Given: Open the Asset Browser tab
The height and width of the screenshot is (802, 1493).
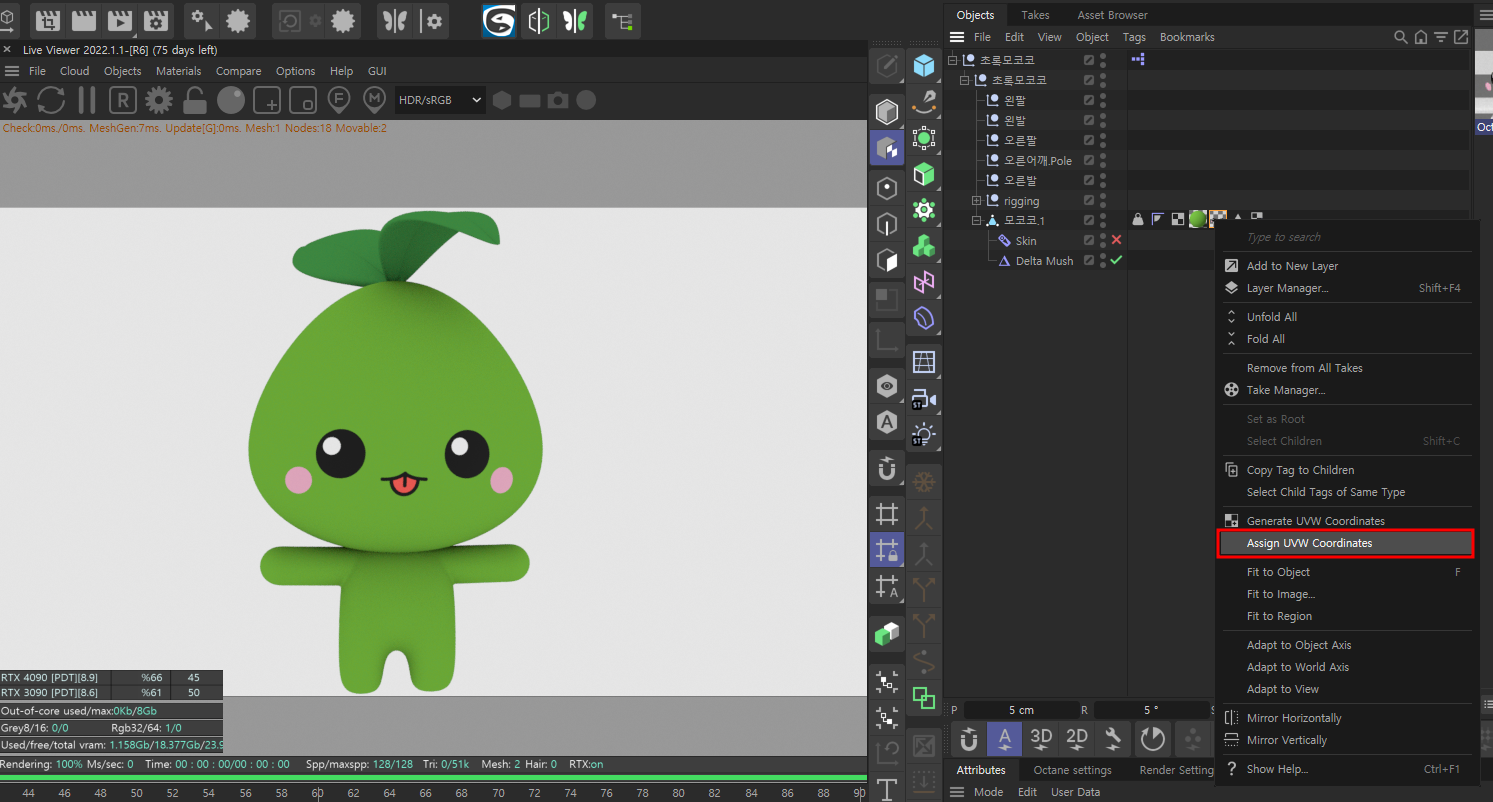Looking at the screenshot, I should (x=1112, y=15).
